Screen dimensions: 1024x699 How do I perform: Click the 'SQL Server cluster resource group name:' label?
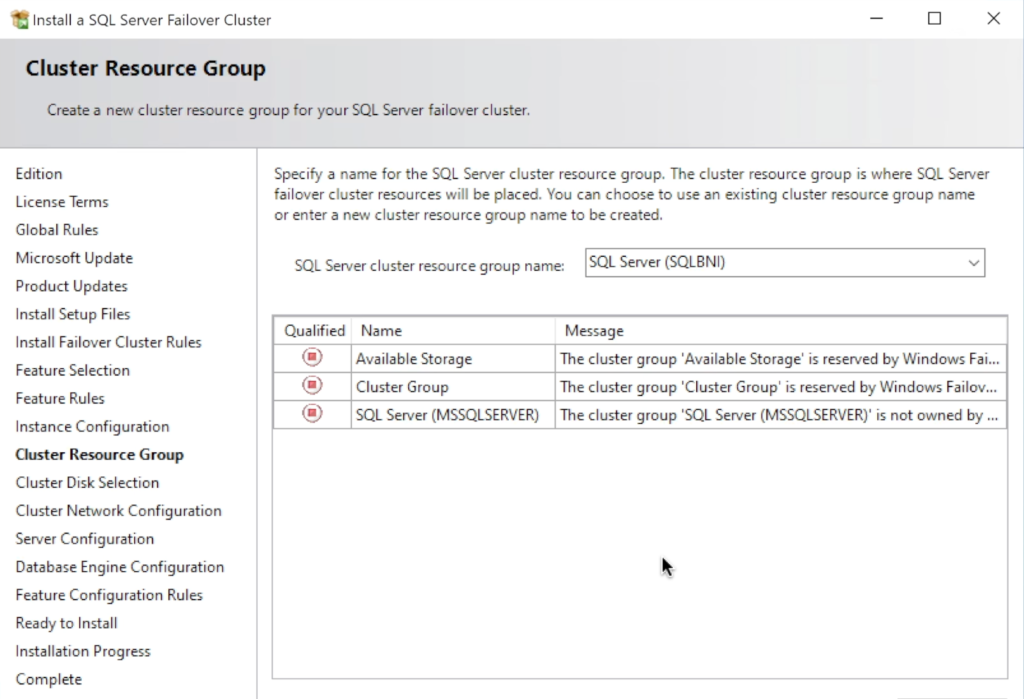(429, 266)
